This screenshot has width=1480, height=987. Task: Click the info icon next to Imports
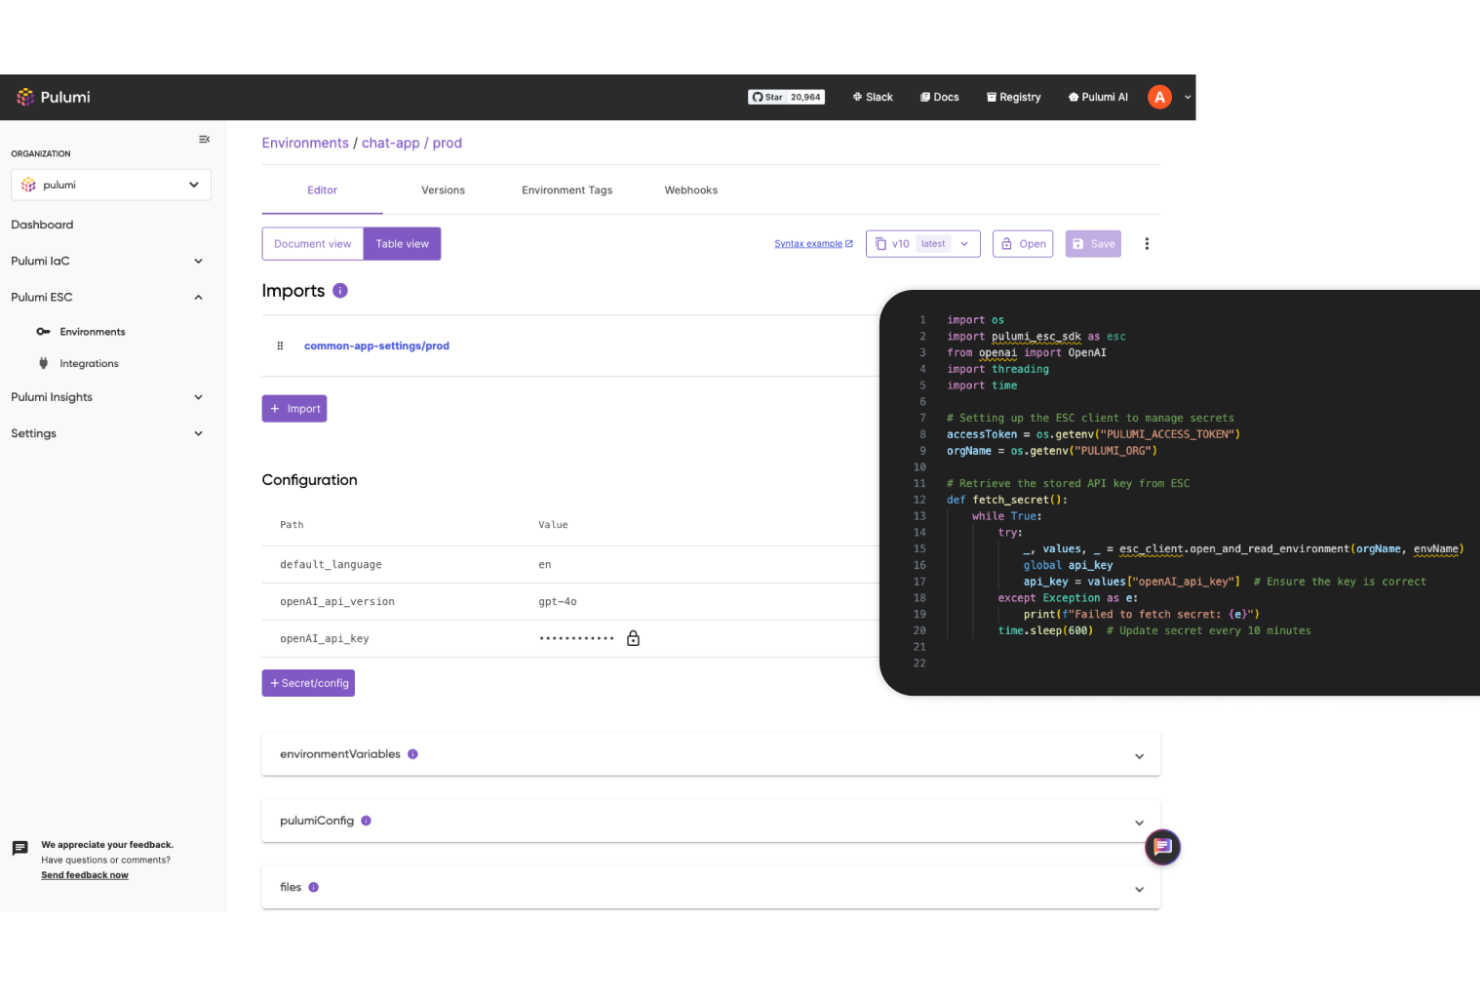point(340,291)
